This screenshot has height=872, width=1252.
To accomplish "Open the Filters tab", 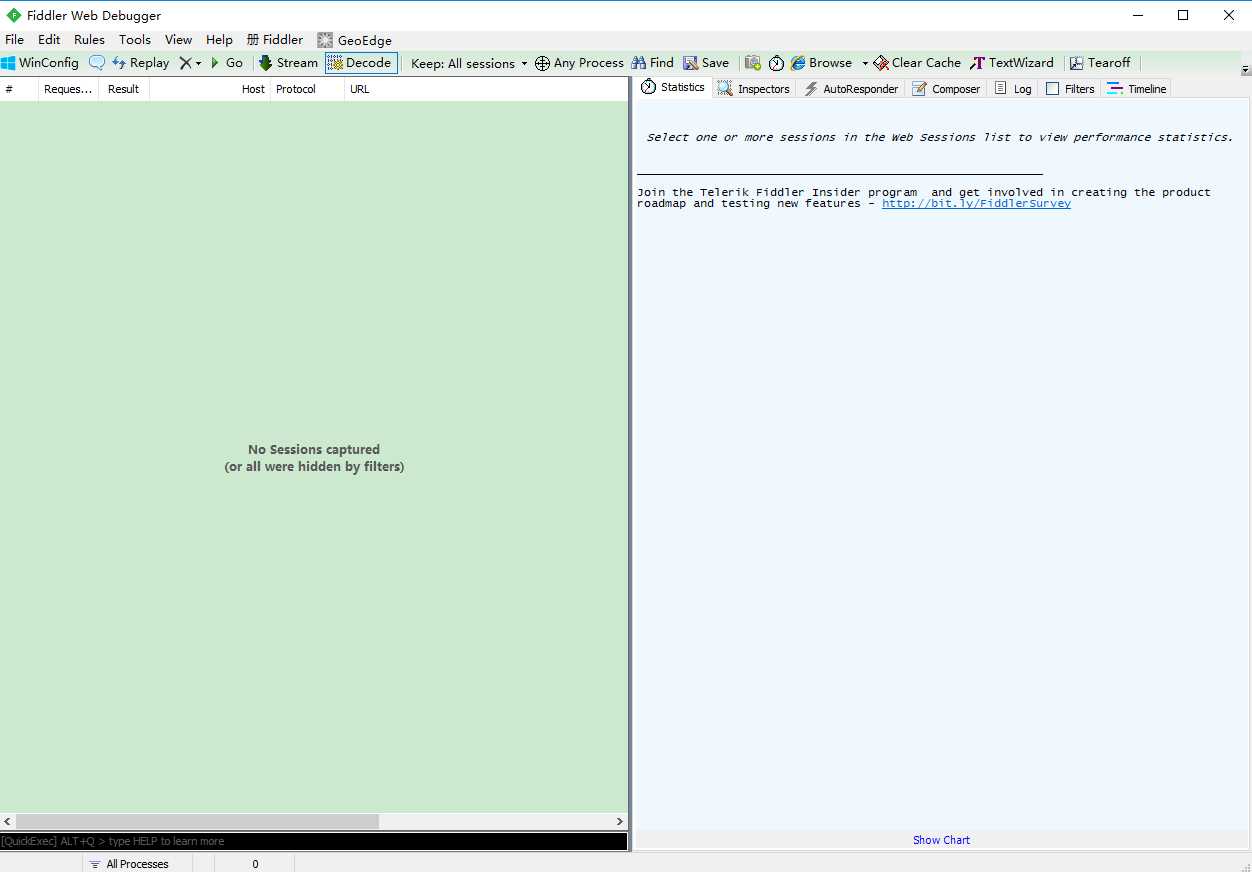I will [1070, 89].
